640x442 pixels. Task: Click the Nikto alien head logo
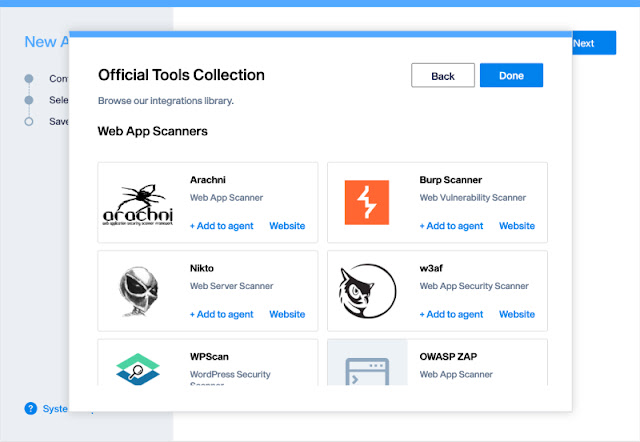138,291
